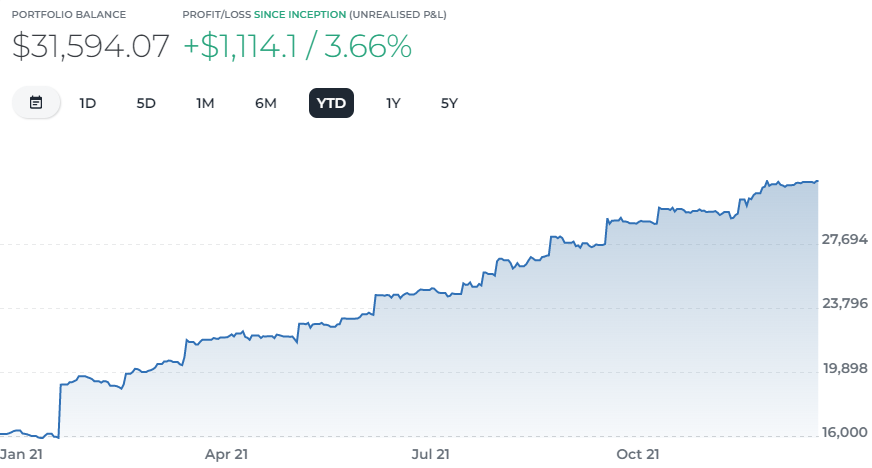Switch chart to 5D range

(146, 103)
